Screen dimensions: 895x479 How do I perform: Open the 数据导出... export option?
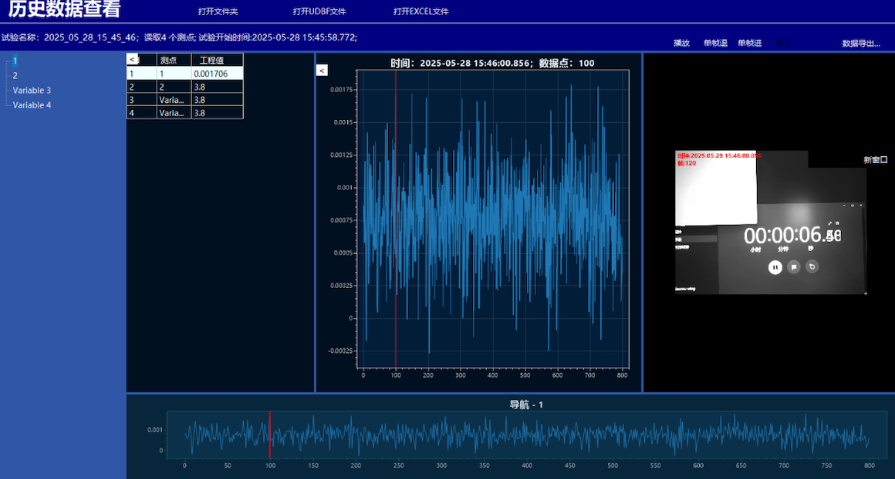tap(861, 43)
